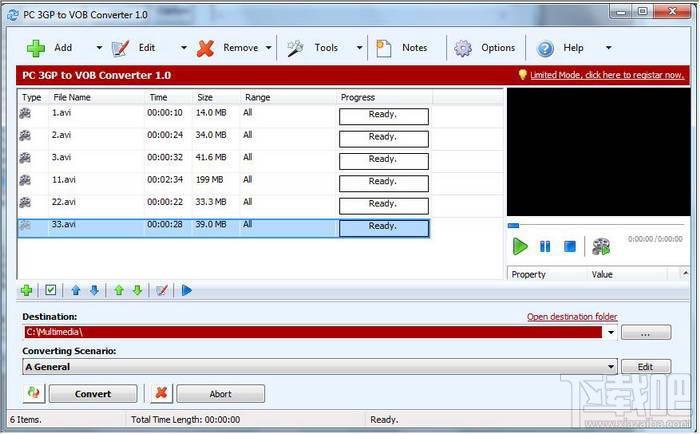Expand the Remove dropdown arrow

(268, 48)
